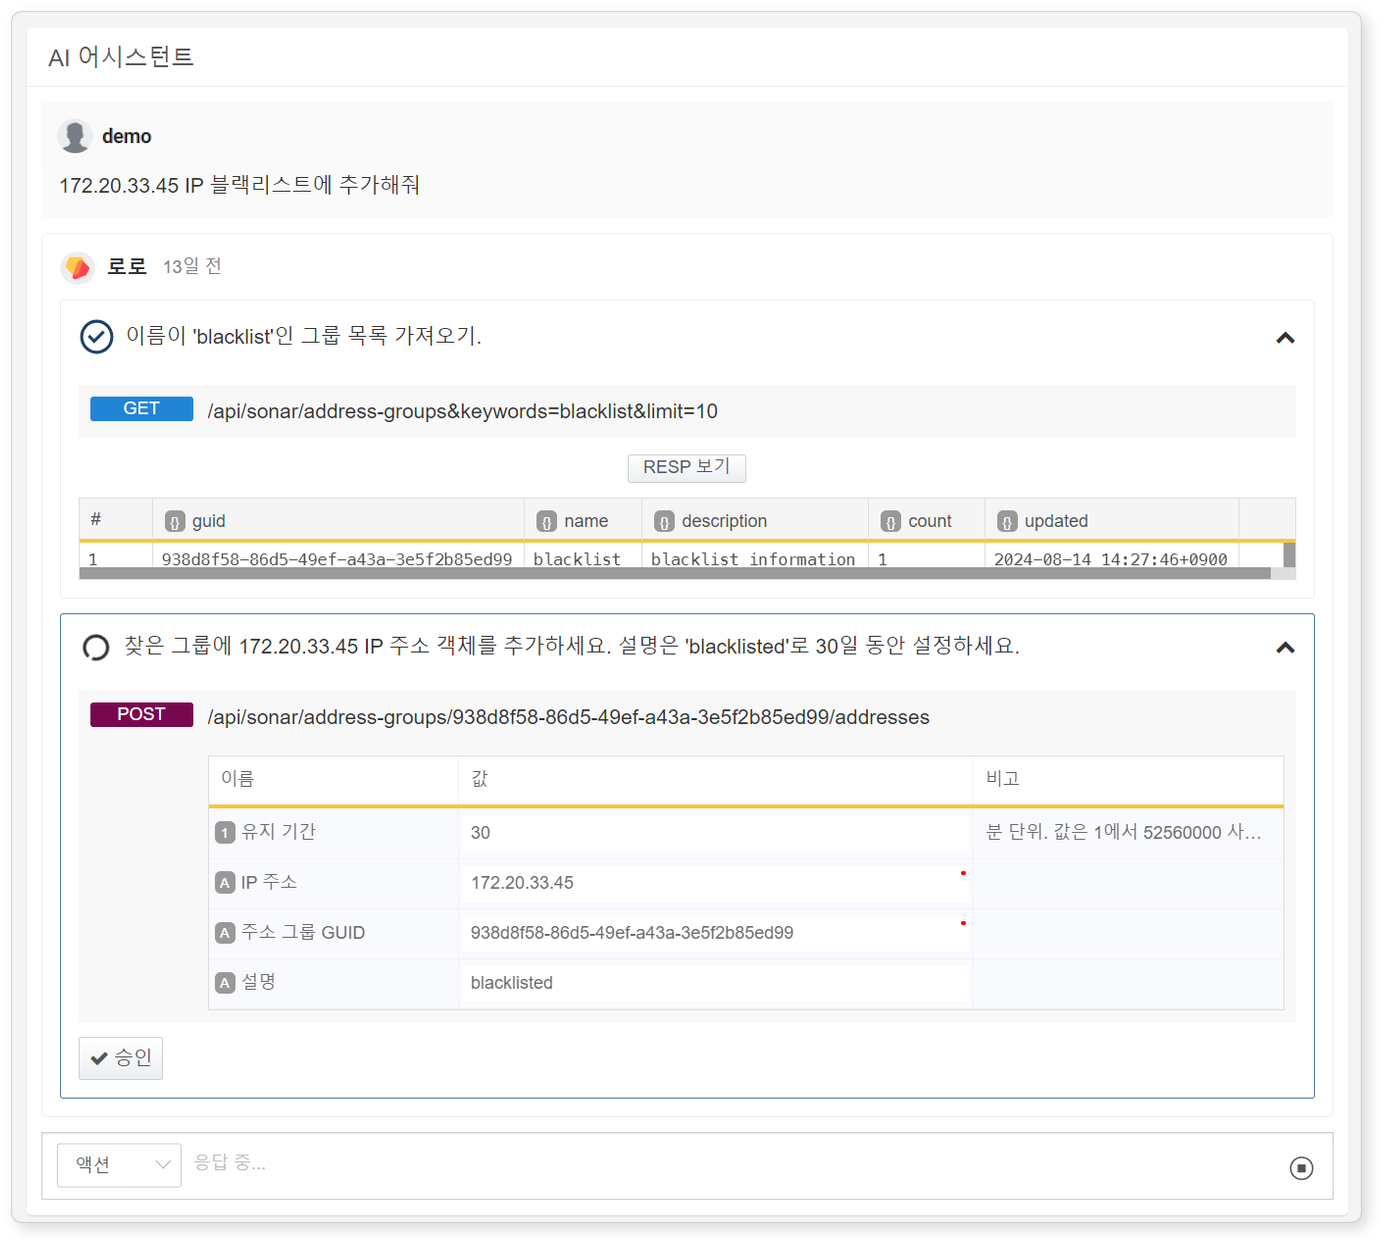
Task: Click the # column header
Action: point(116,521)
